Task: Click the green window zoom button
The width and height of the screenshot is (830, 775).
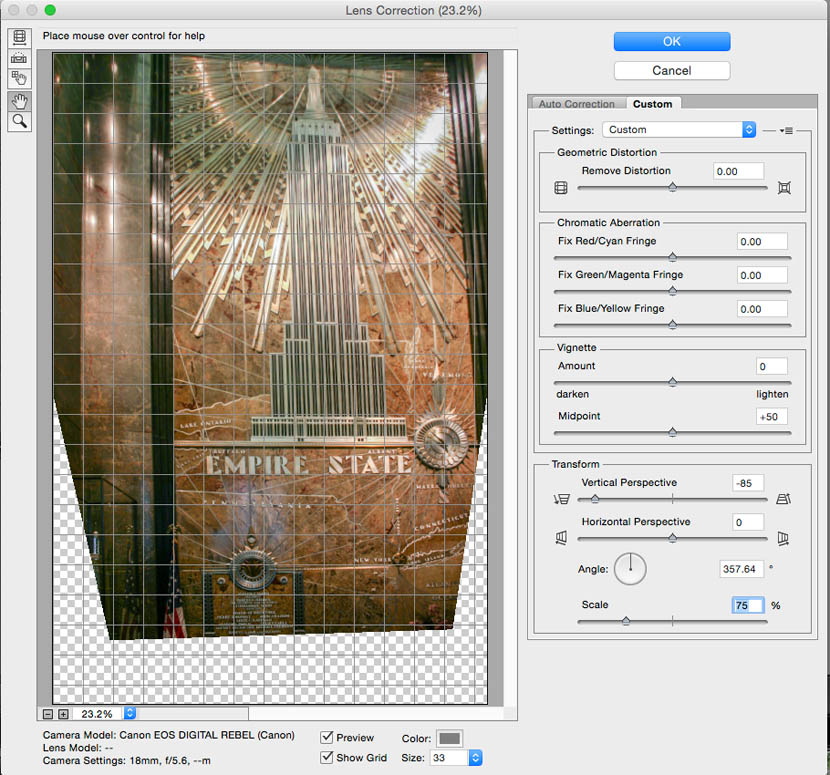Action: (50, 10)
